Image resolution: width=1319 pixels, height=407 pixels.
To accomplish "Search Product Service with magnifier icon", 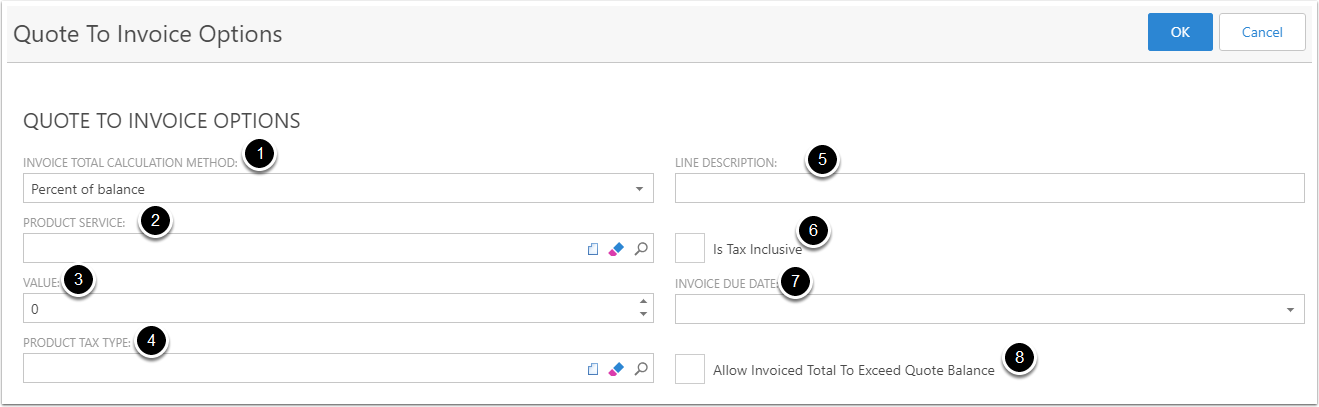I will click(x=641, y=249).
